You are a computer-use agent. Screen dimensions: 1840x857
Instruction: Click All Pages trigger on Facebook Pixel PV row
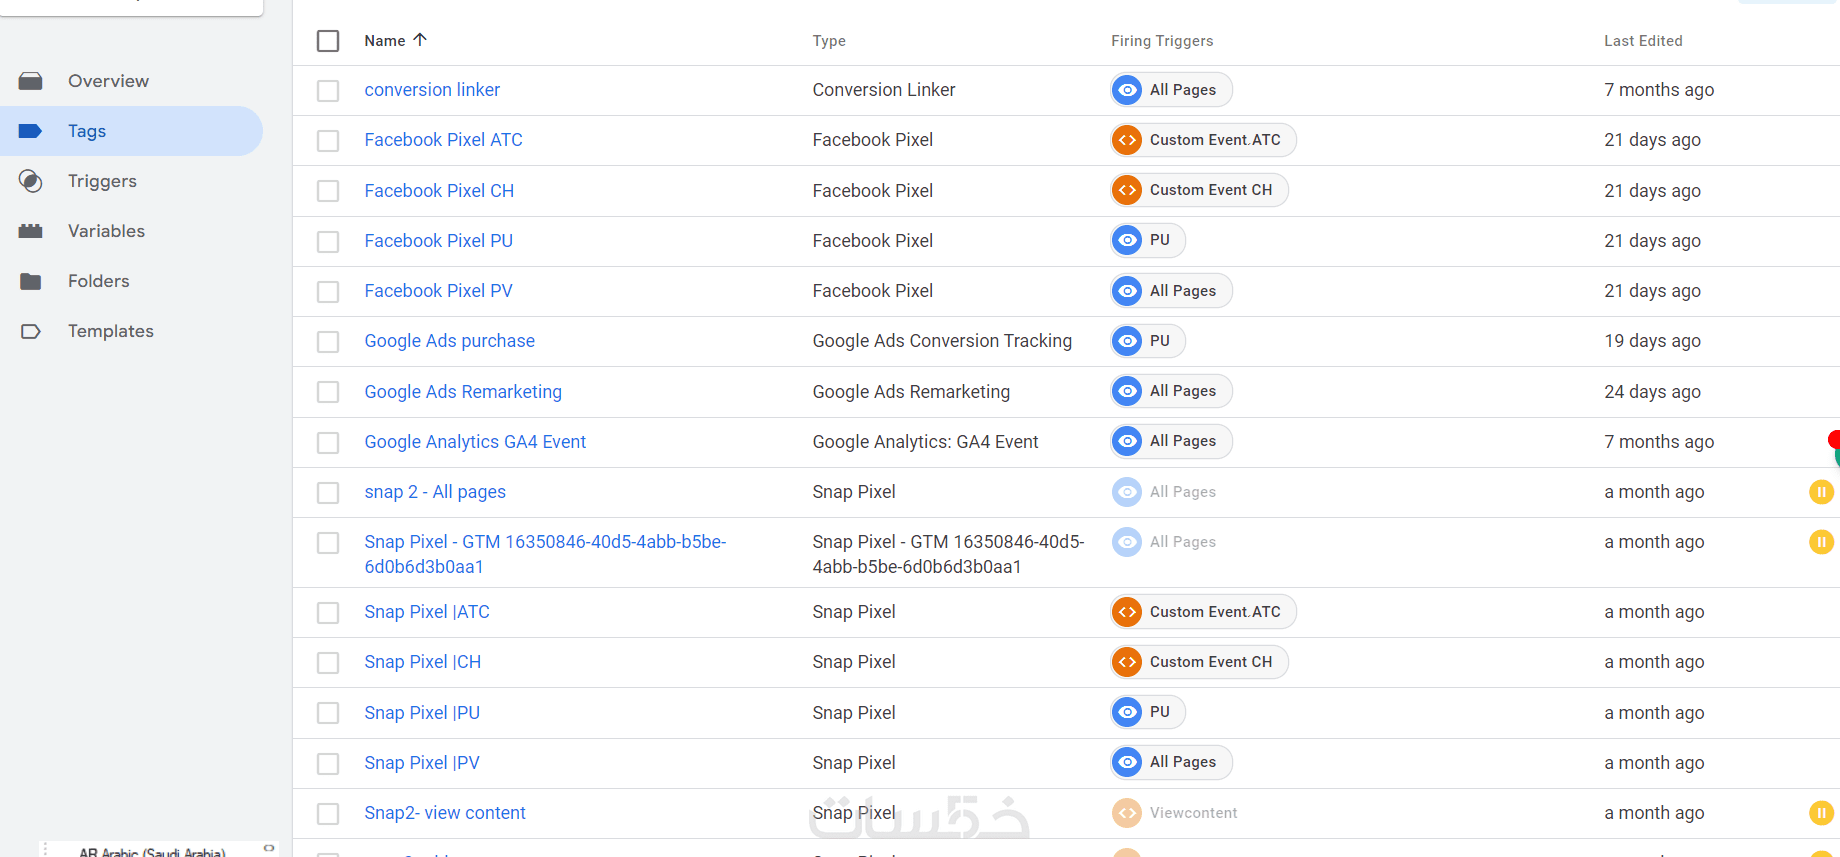click(x=1171, y=291)
